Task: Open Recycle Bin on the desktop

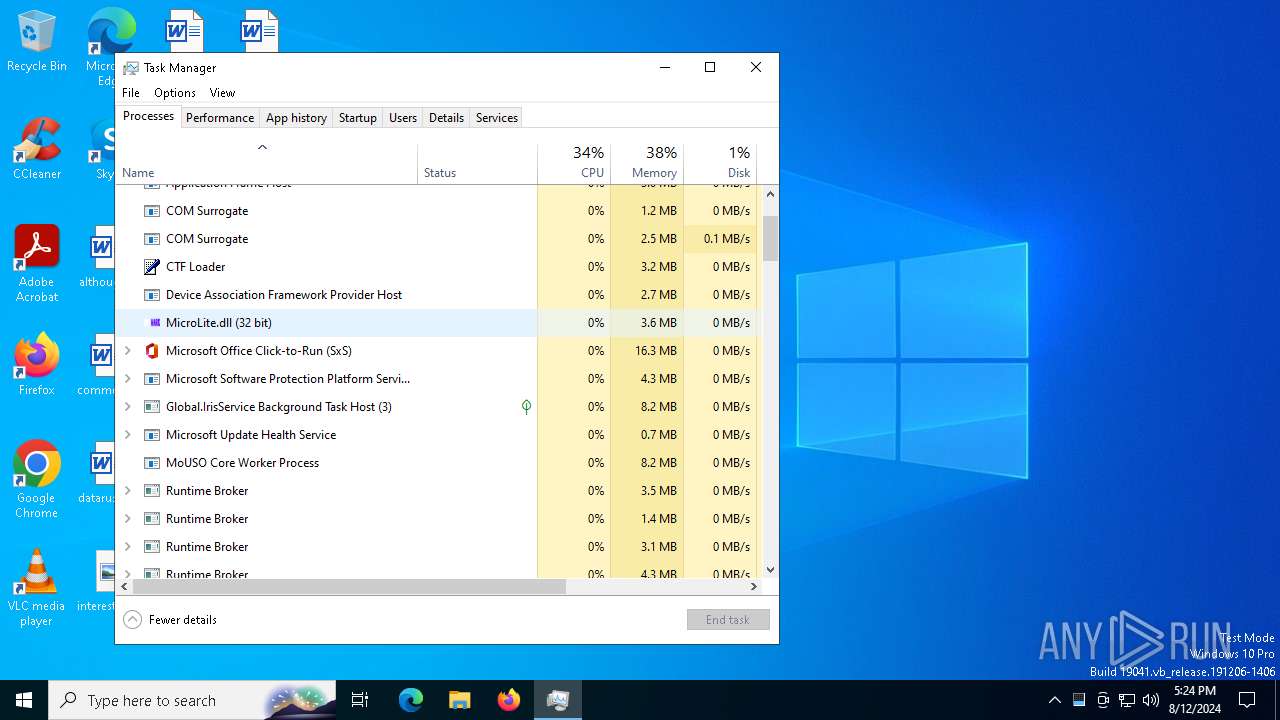Action: [x=37, y=42]
